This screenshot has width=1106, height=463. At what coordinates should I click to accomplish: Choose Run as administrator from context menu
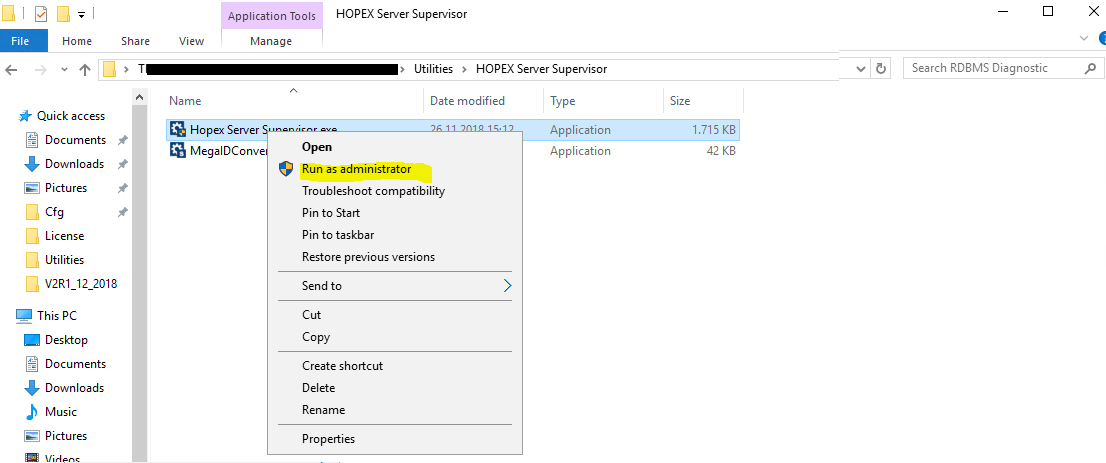click(x=356, y=169)
